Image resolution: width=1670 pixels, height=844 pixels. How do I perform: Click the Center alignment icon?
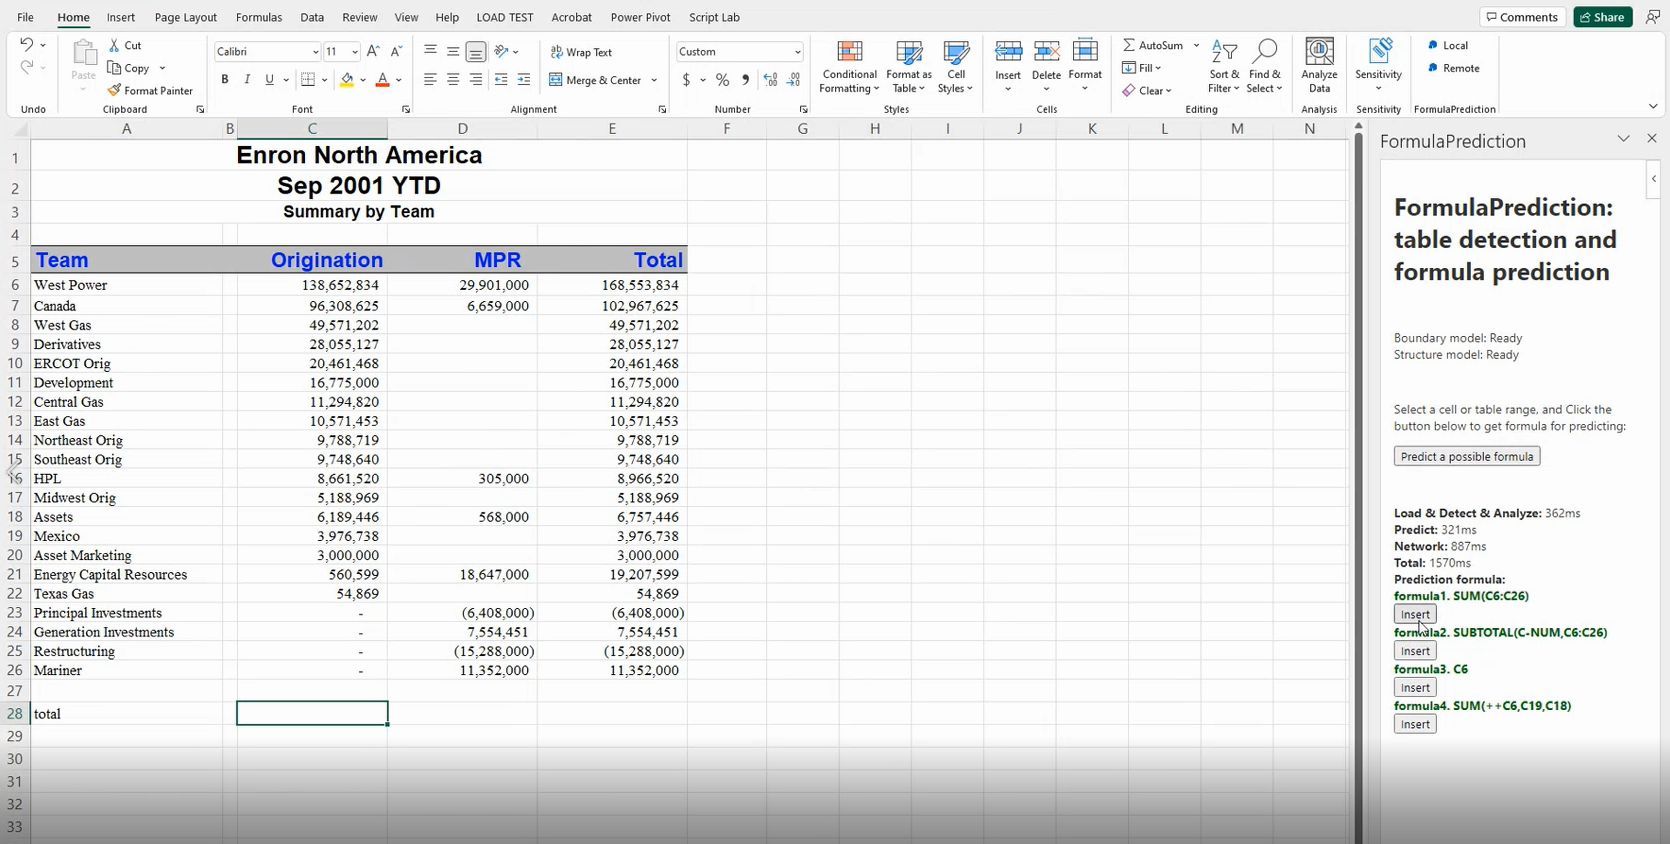[x=453, y=80]
